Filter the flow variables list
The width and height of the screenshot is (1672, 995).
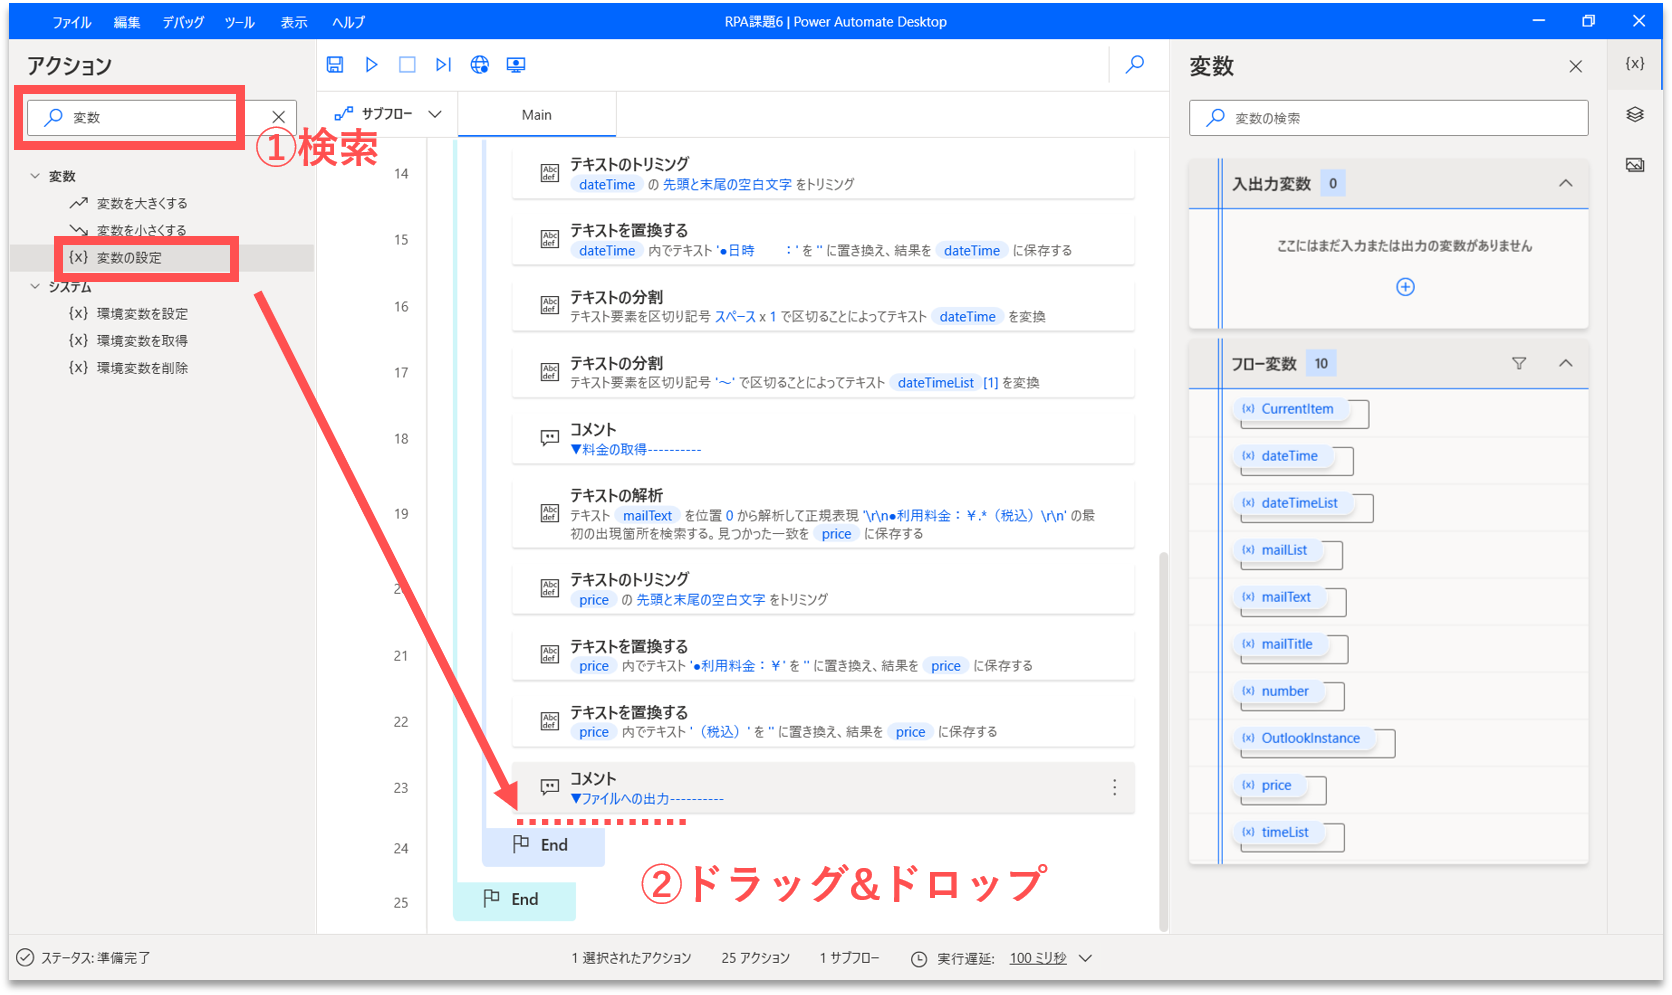click(1519, 363)
